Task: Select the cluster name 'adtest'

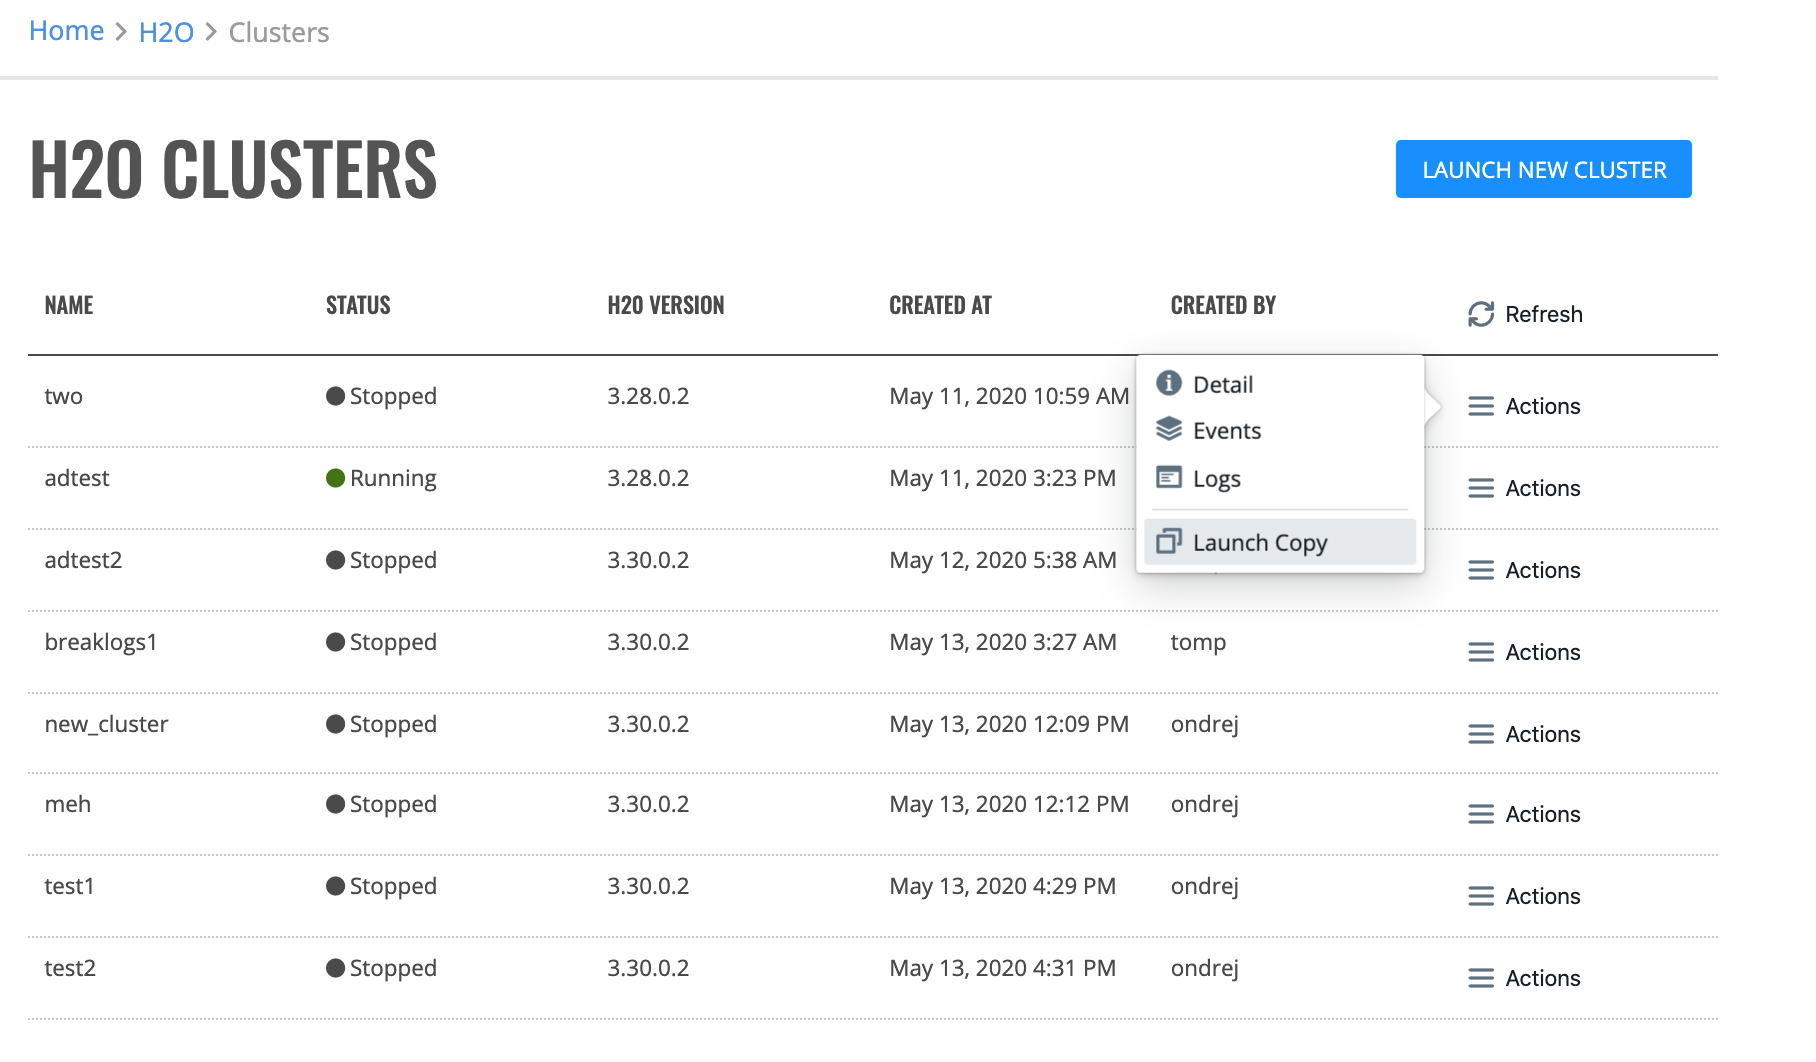Action: click(77, 478)
